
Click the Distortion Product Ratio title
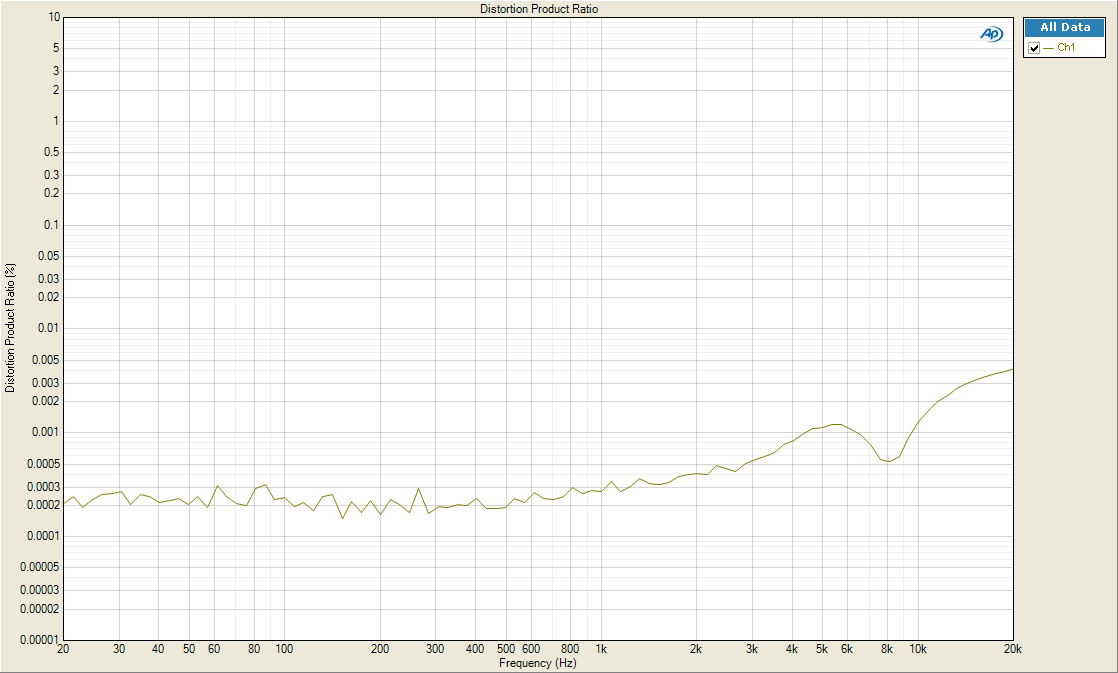click(x=539, y=9)
